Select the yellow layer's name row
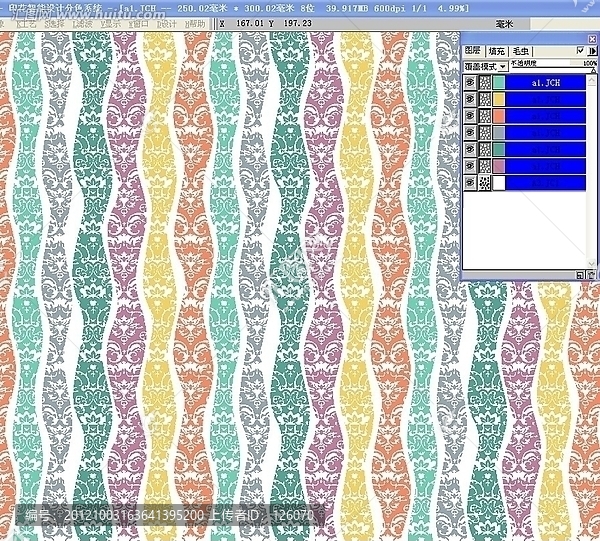Image resolution: width=600 pixels, height=541 pixels. pos(546,99)
